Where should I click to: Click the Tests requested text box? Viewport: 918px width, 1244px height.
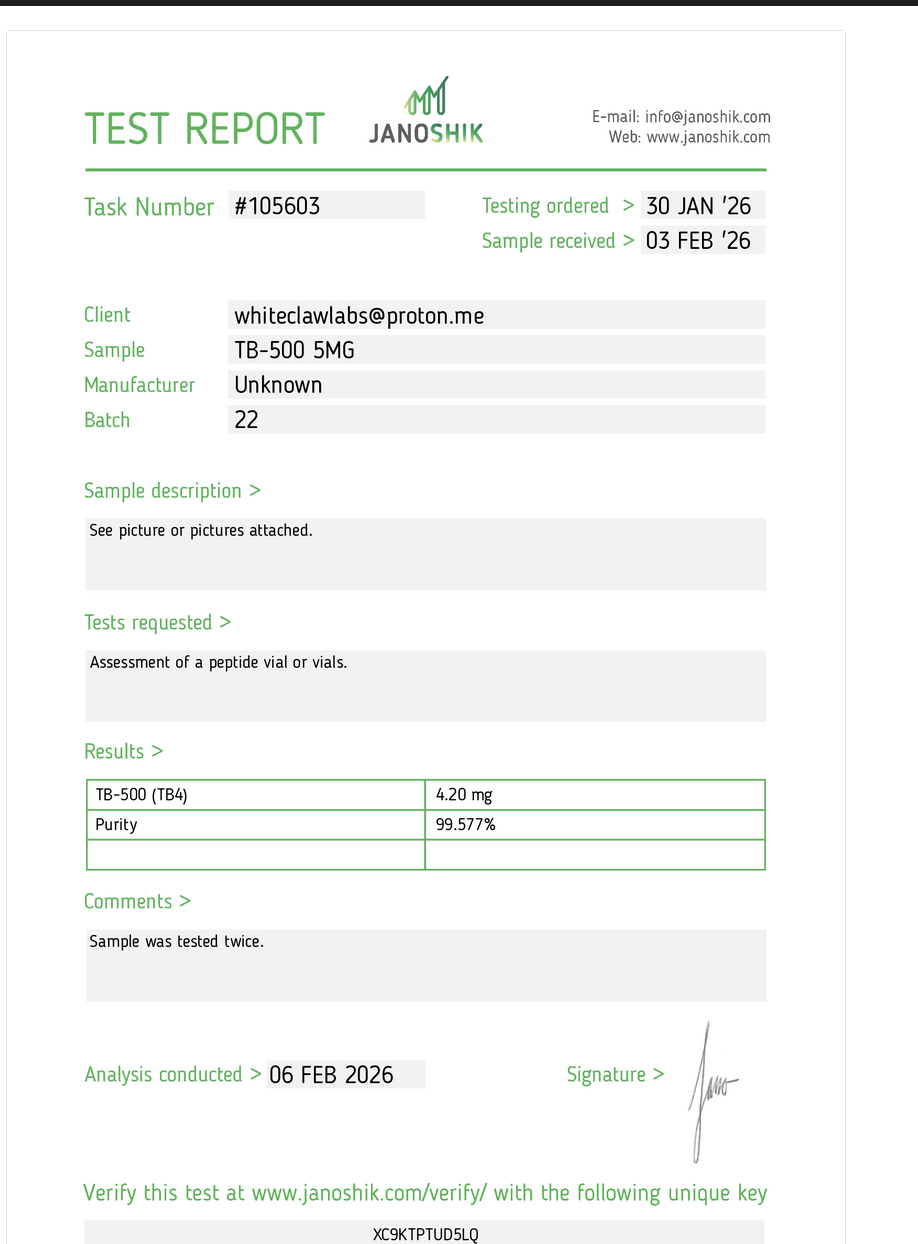point(425,685)
